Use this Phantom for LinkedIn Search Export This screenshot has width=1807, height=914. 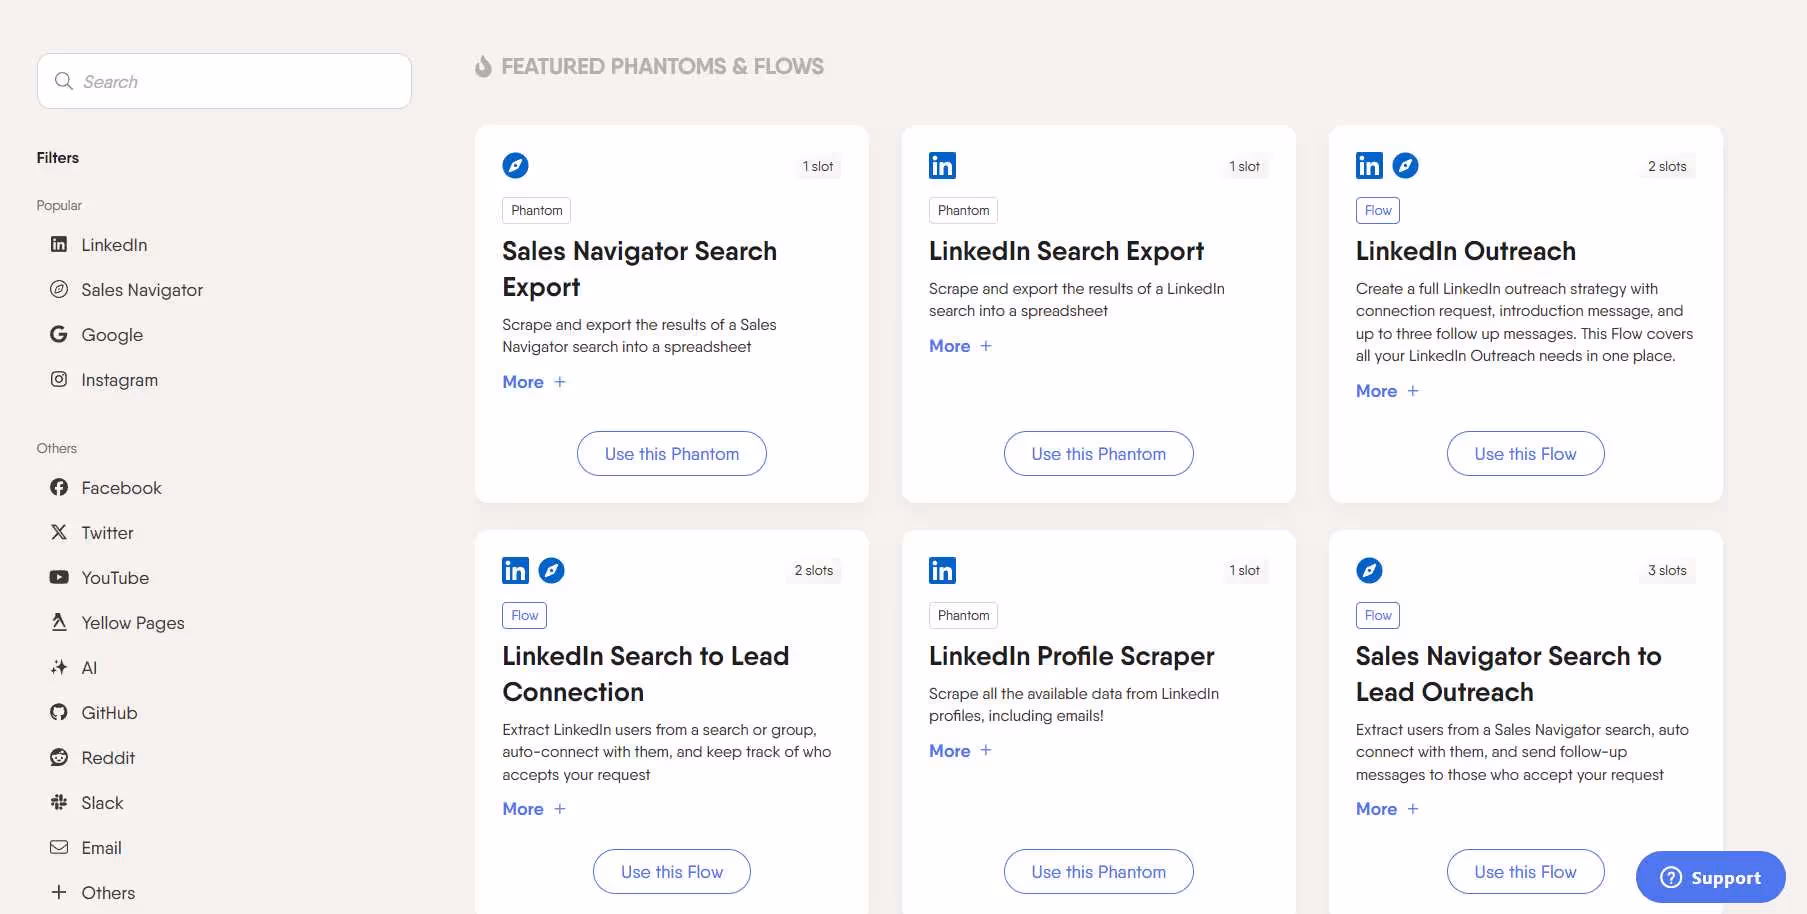tap(1099, 454)
